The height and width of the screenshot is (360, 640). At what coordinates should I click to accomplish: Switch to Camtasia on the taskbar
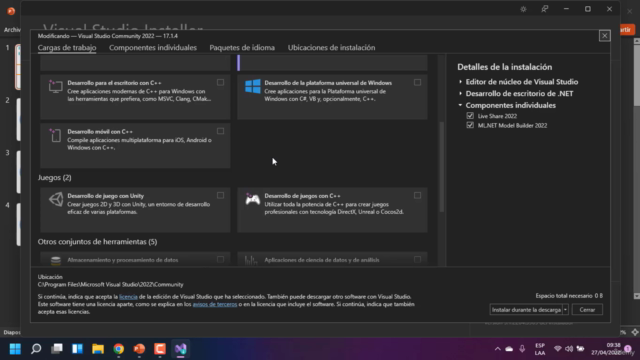click(160, 349)
